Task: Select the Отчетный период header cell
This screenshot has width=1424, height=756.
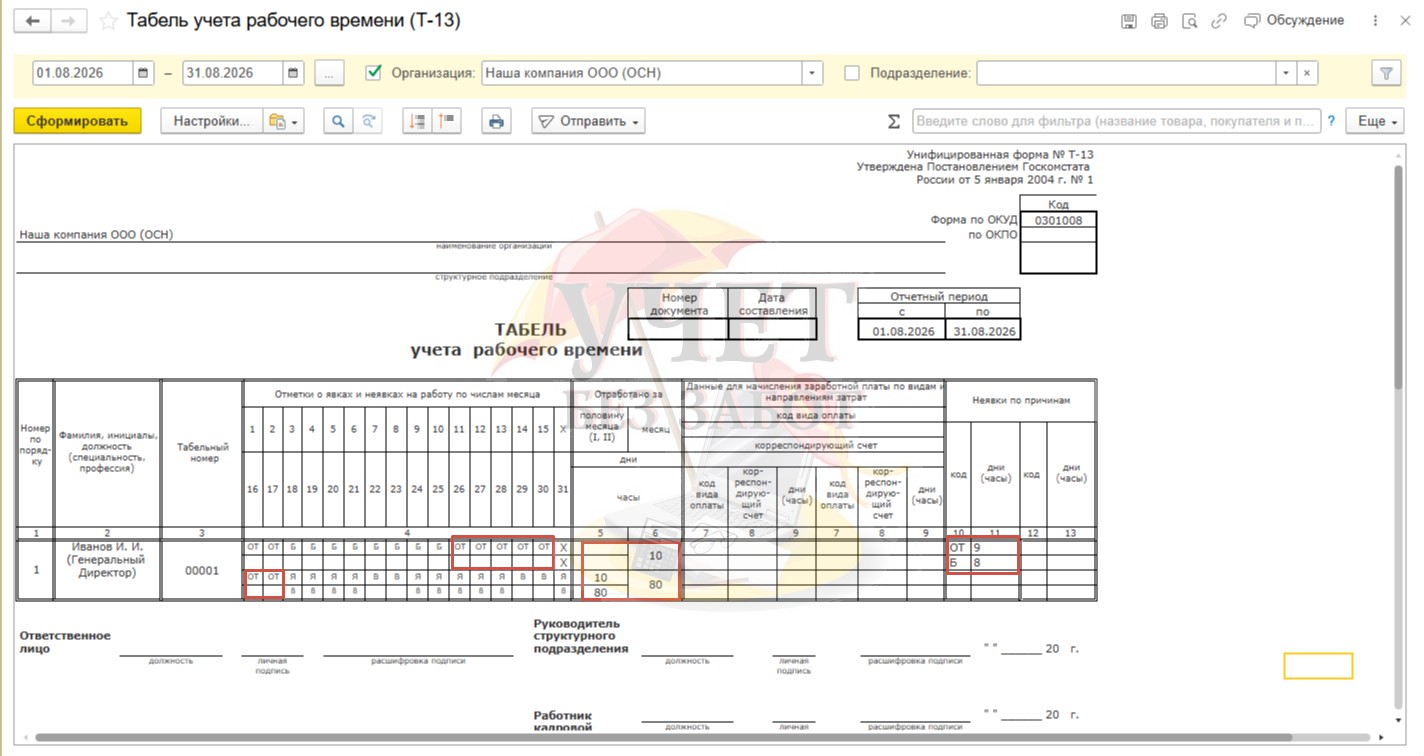Action: point(939,296)
